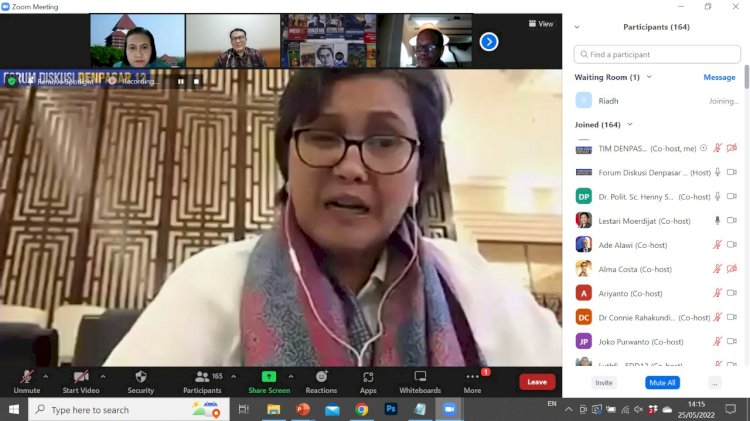Open Google Chrome from the taskbar
Image resolution: width=750 pixels, height=421 pixels.
click(362, 410)
